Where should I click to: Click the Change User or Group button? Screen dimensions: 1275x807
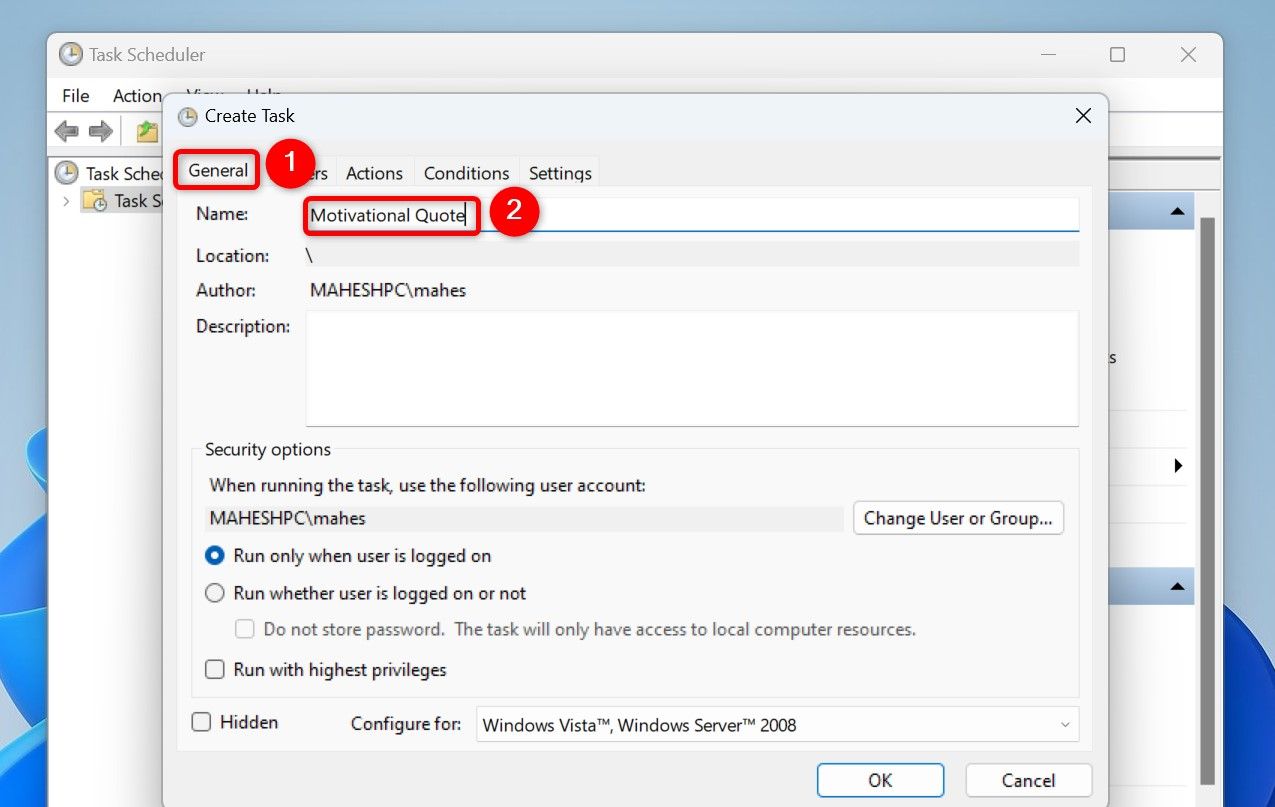point(958,518)
